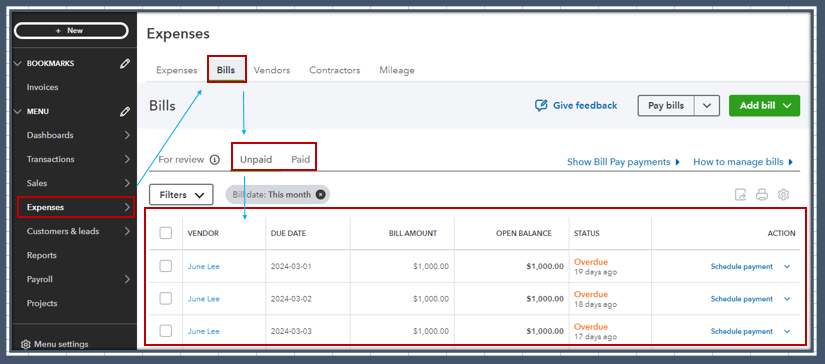
Task: Click the Add bill button
Action: [x=764, y=106]
